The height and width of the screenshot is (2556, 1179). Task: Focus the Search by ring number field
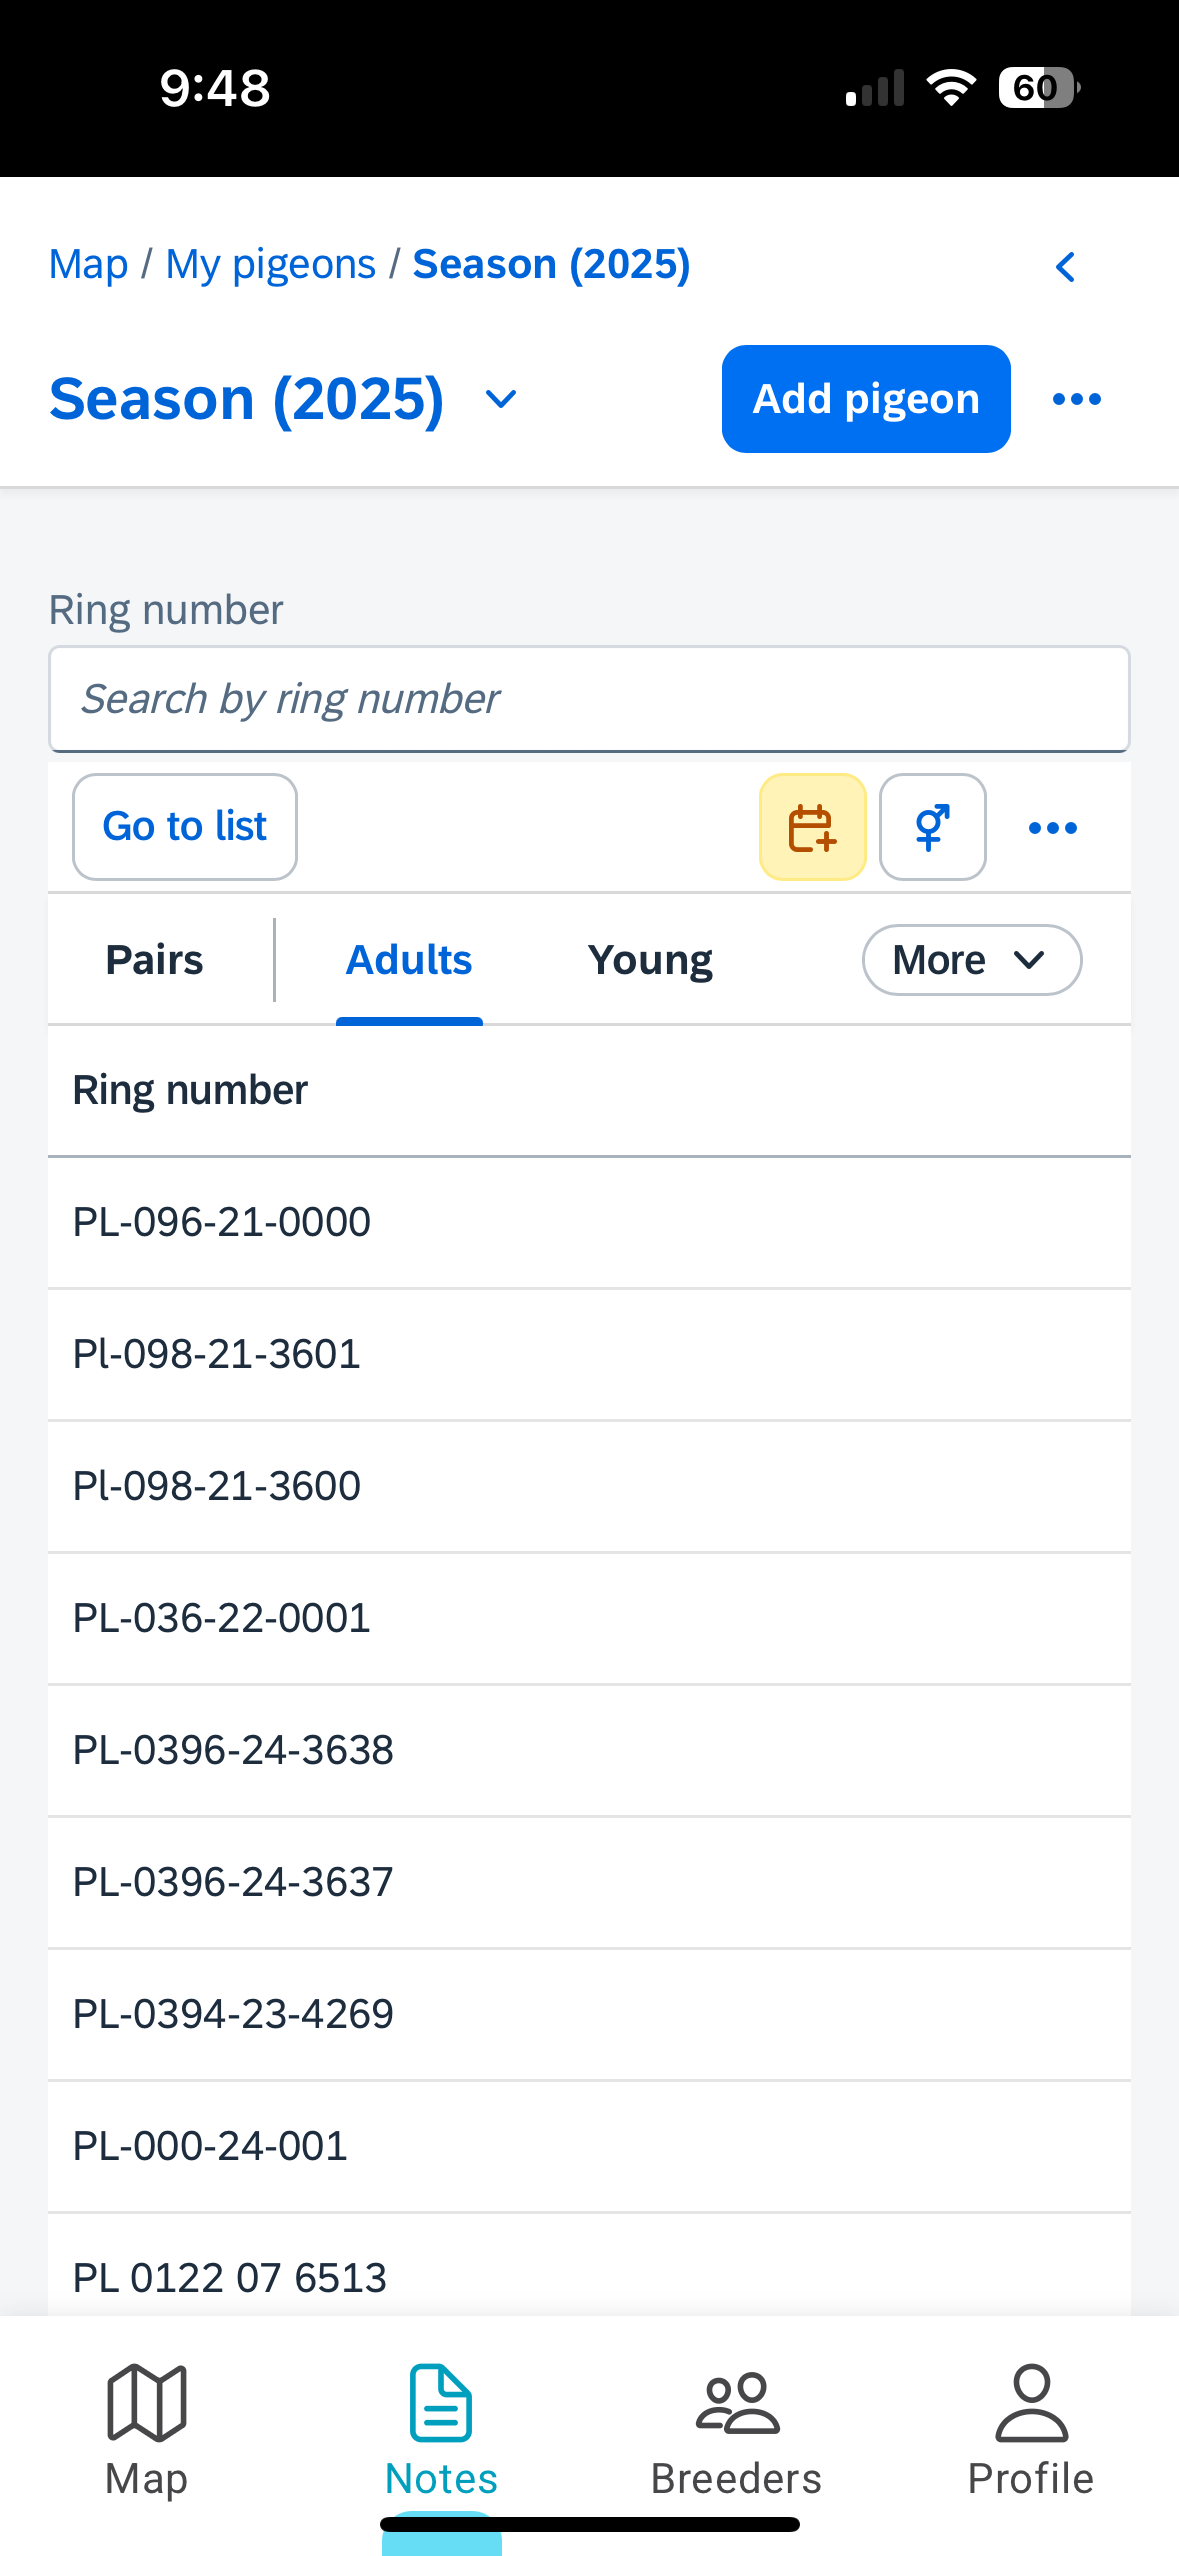(x=589, y=699)
